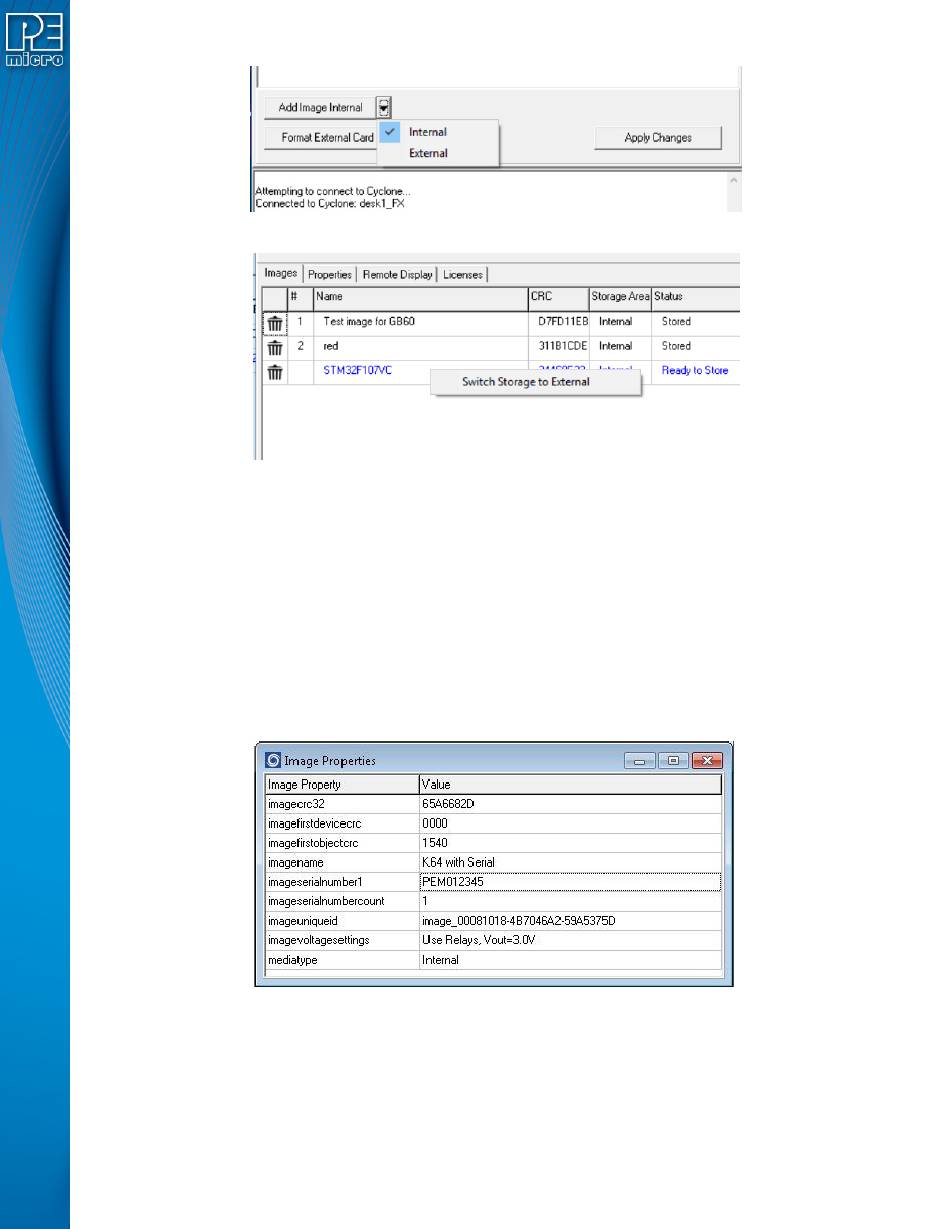Maximize the Image Properties window

click(672, 761)
